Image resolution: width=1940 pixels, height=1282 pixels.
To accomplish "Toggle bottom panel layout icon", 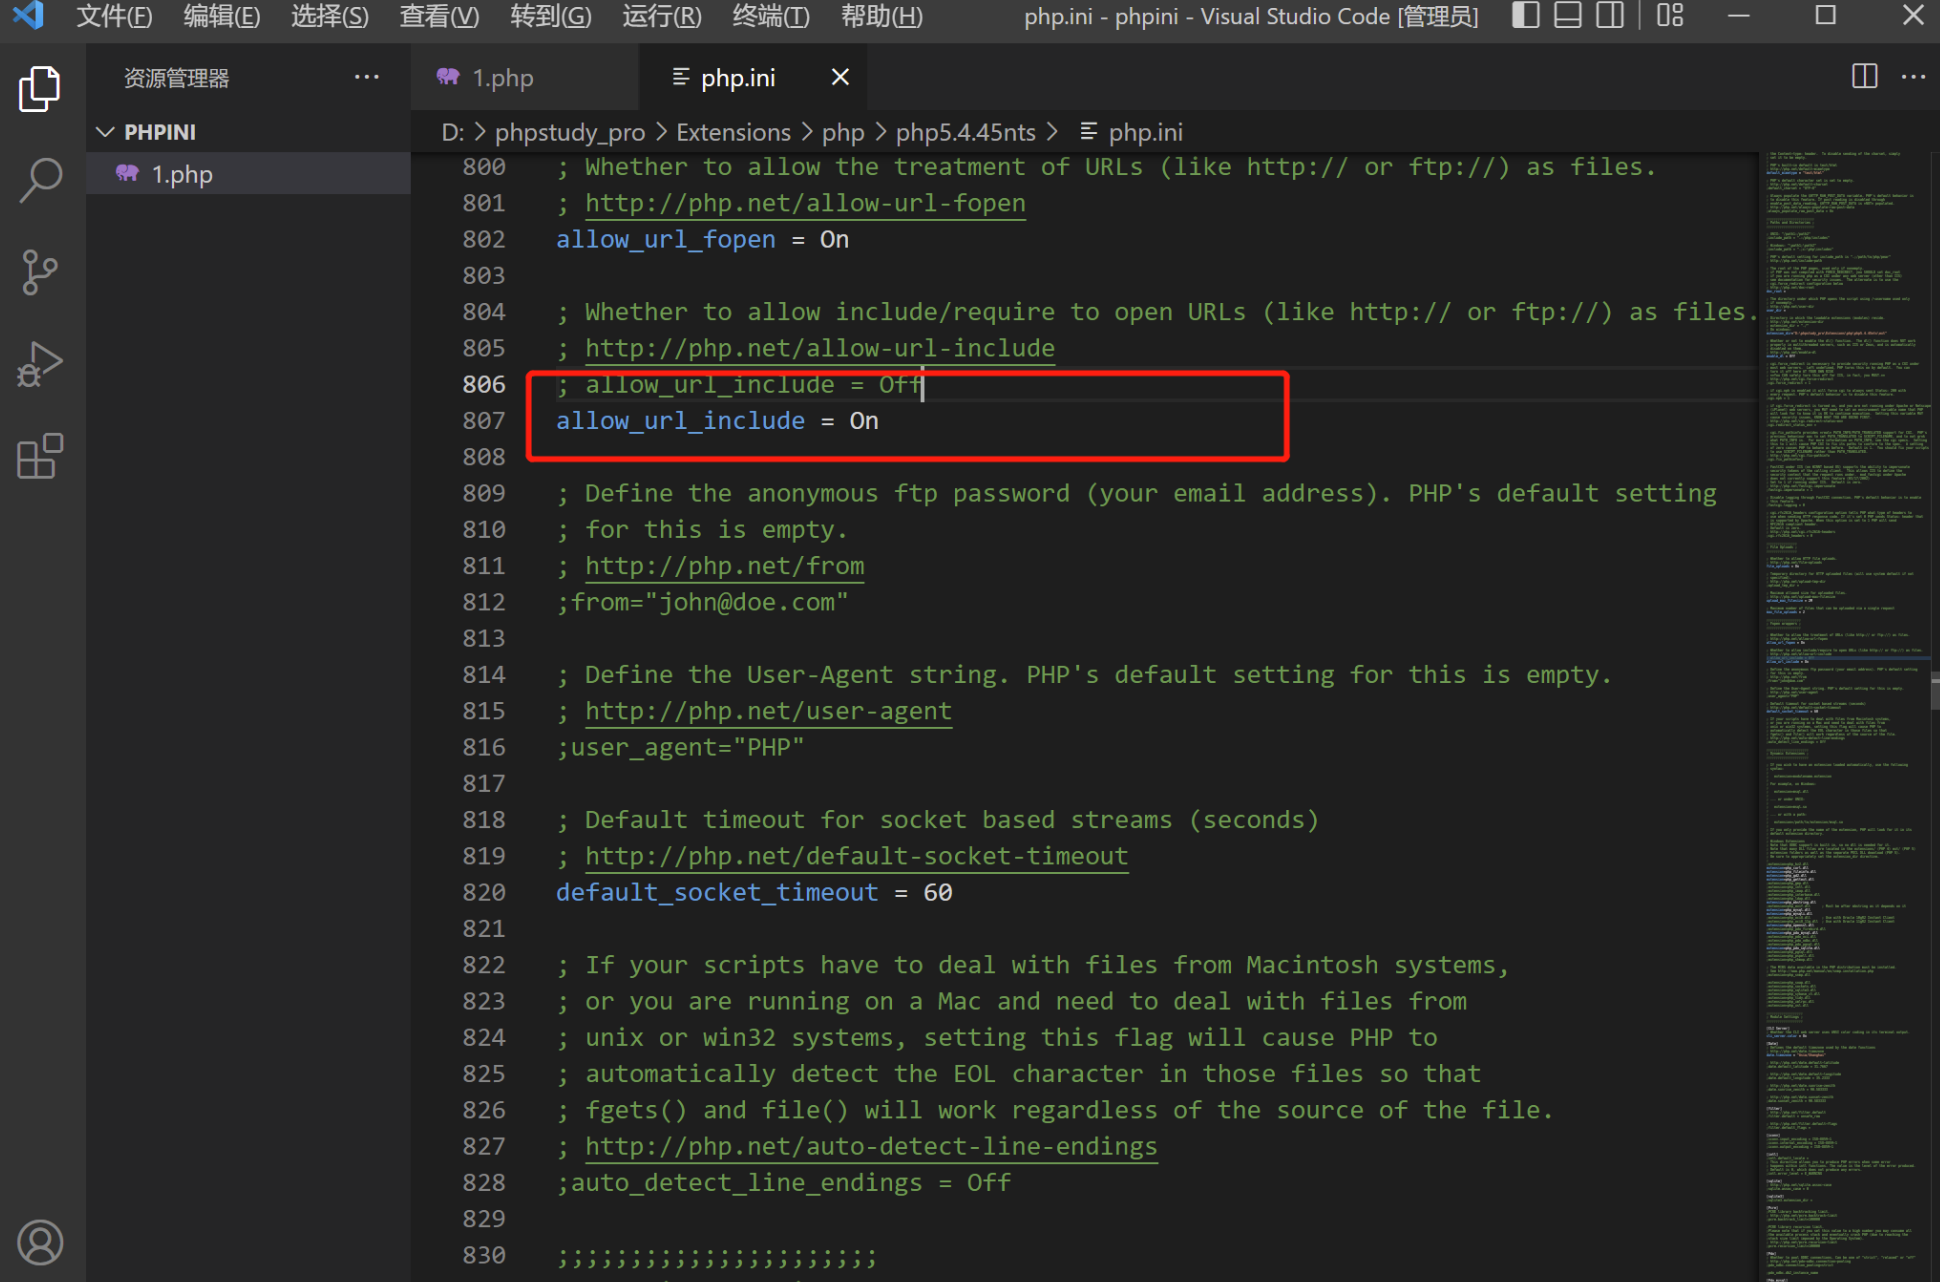I will click(1568, 16).
